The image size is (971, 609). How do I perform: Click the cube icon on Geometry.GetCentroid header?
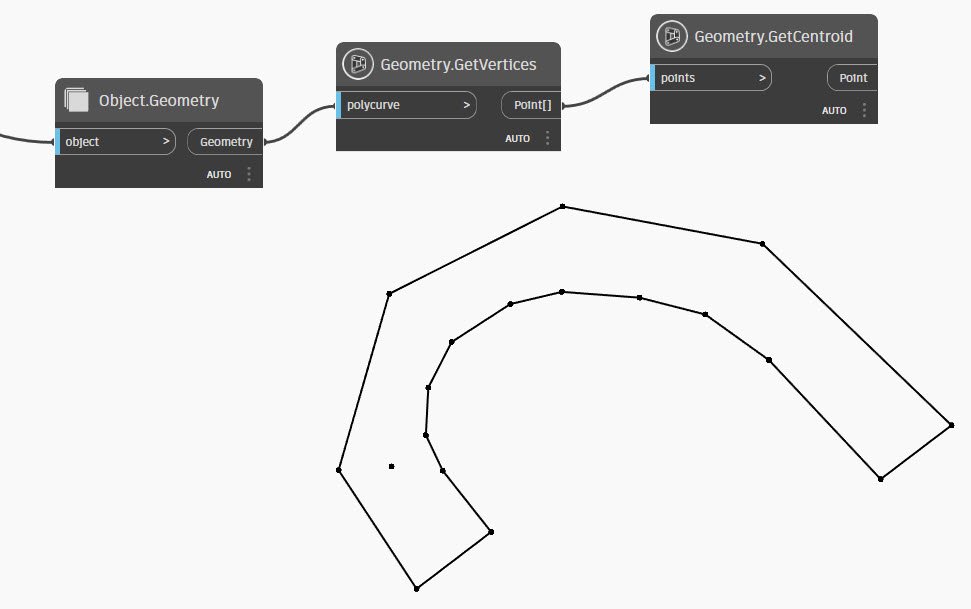click(x=671, y=36)
